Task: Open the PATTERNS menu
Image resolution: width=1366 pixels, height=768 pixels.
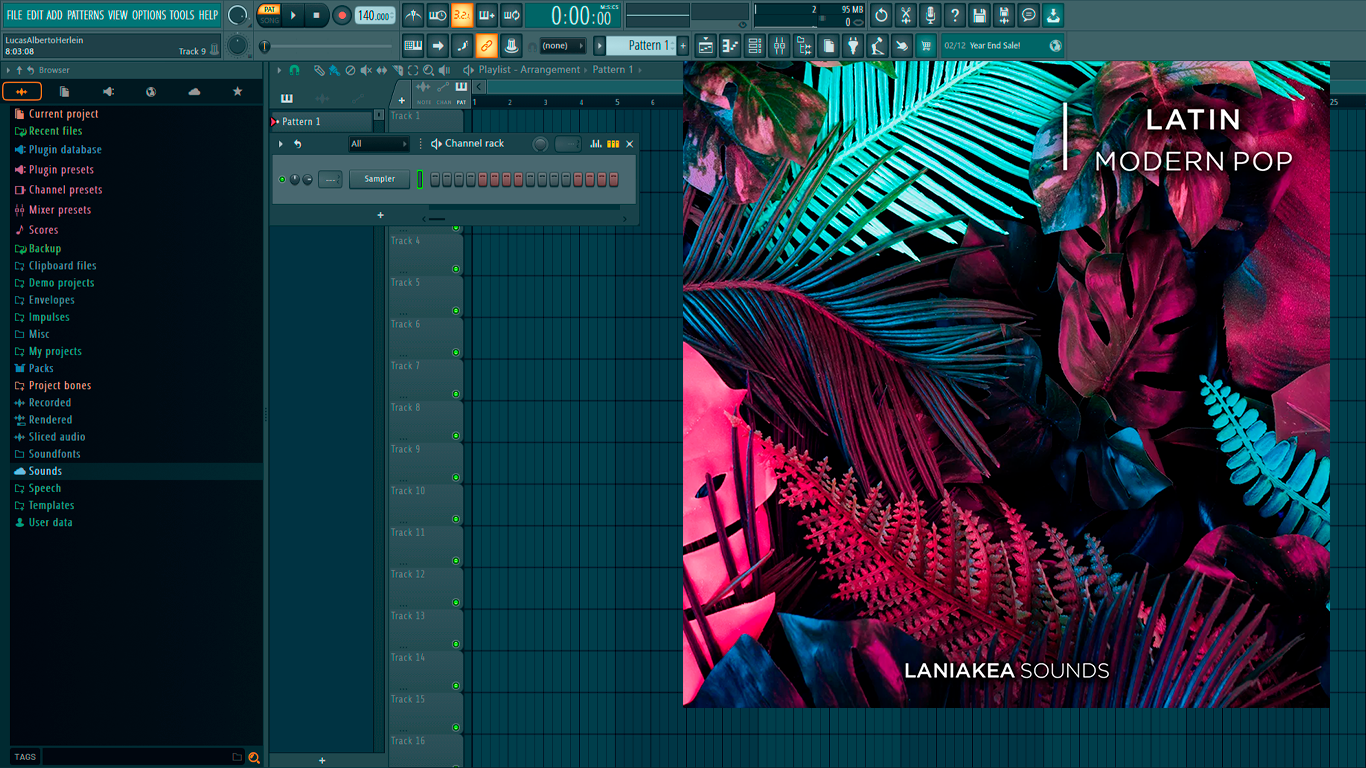Action: (x=85, y=15)
